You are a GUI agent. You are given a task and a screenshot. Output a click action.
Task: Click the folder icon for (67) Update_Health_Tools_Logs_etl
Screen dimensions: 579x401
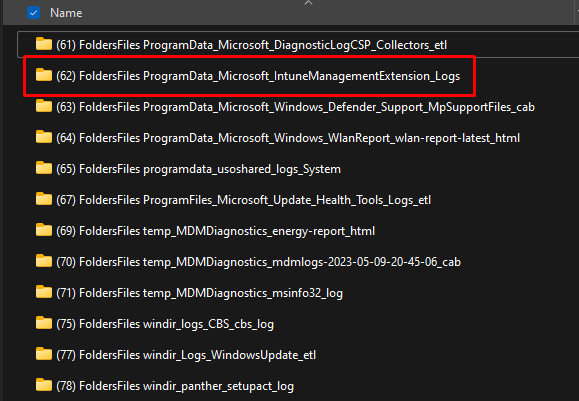(x=44, y=199)
